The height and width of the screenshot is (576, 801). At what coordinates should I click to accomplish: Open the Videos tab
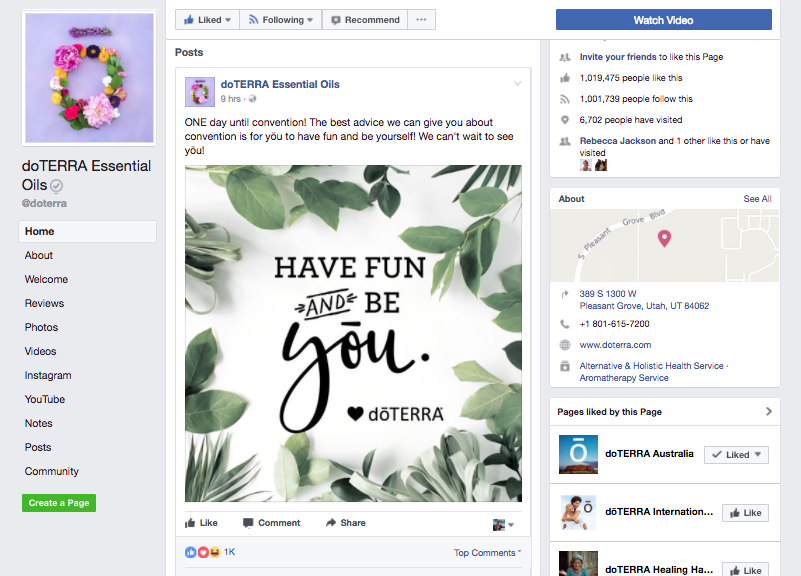pos(40,351)
